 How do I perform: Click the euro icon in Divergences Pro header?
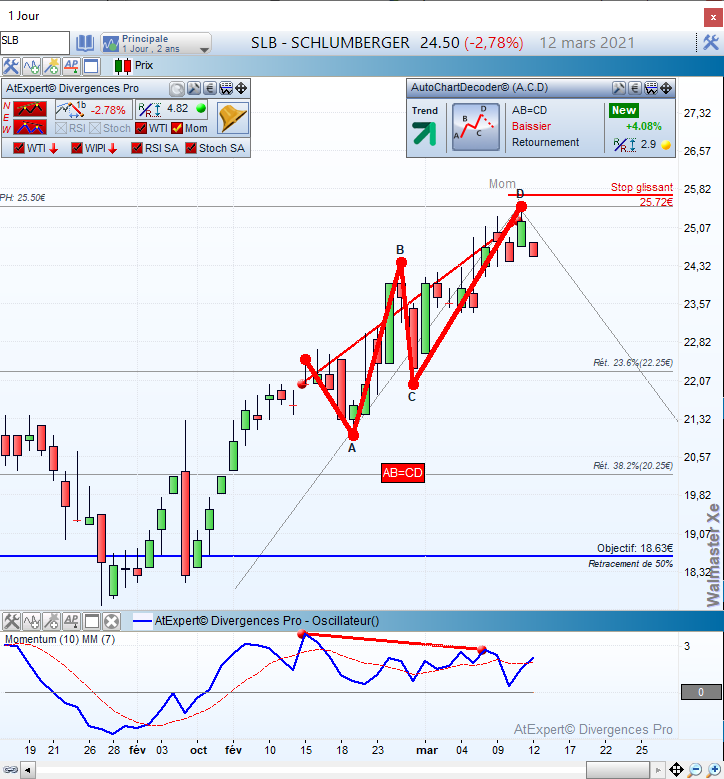coord(210,89)
